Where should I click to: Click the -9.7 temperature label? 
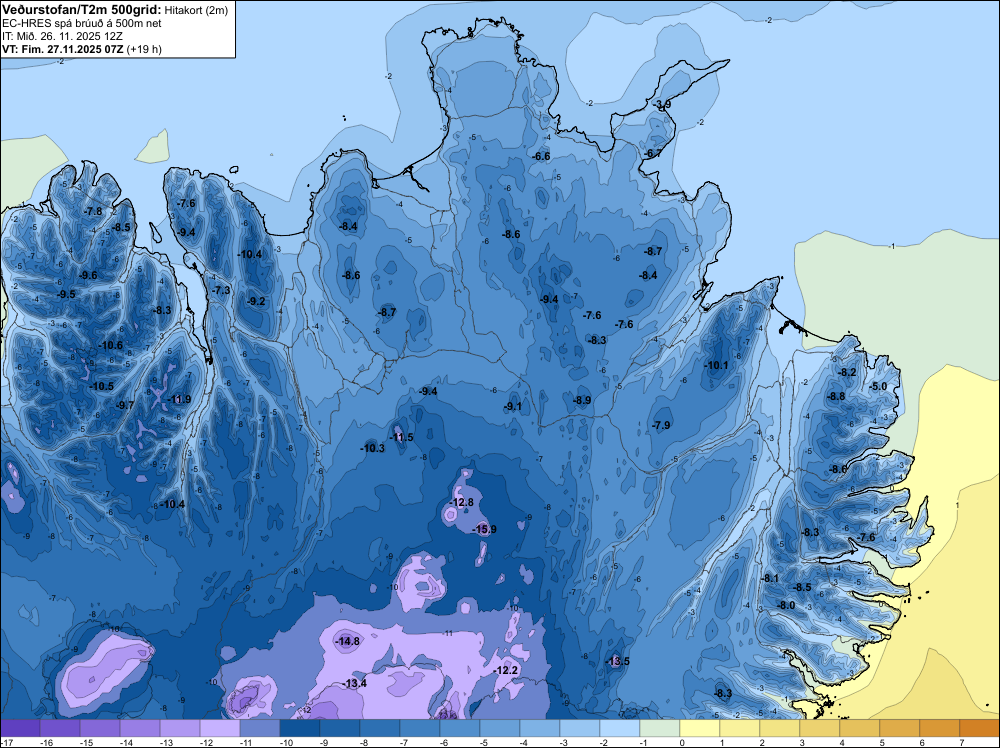tap(126, 406)
